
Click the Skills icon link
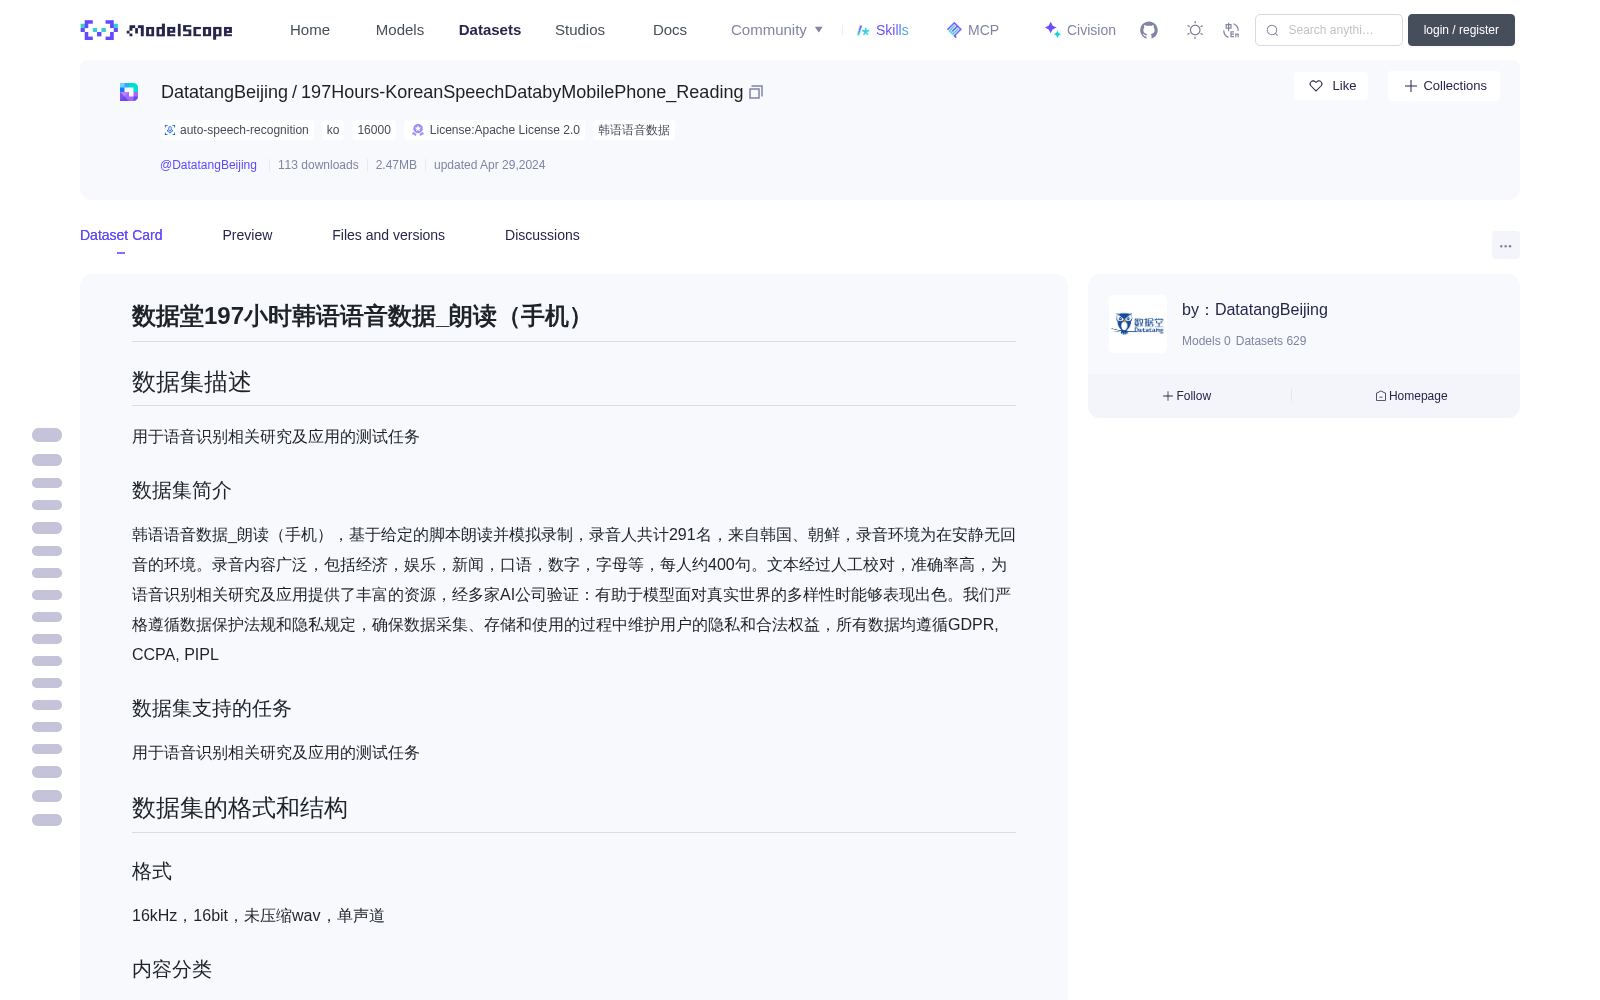[882, 30]
